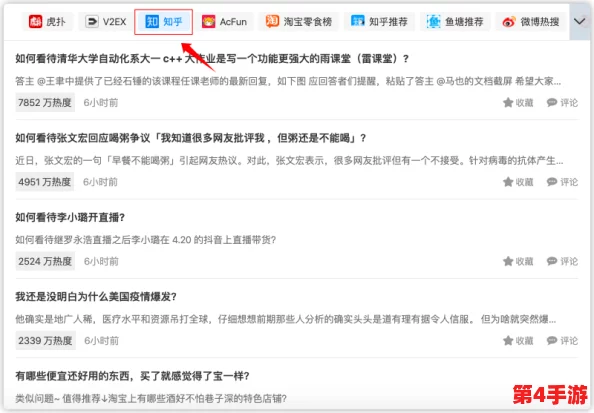The width and height of the screenshot is (594, 413).
Task: Expand more sources with the chevron arrow
Action: pos(580,22)
